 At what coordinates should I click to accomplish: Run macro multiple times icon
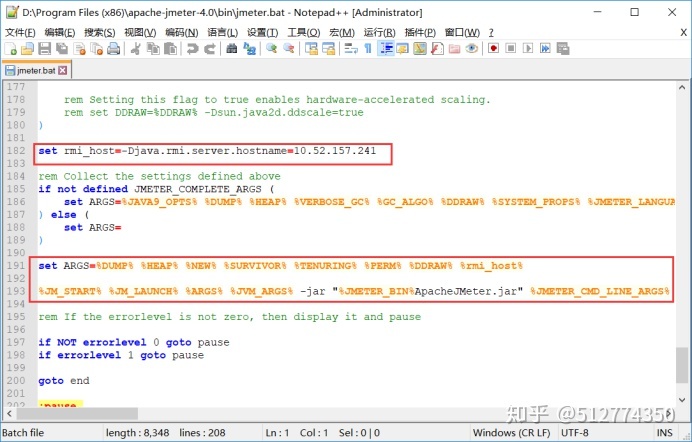click(545, 49)
